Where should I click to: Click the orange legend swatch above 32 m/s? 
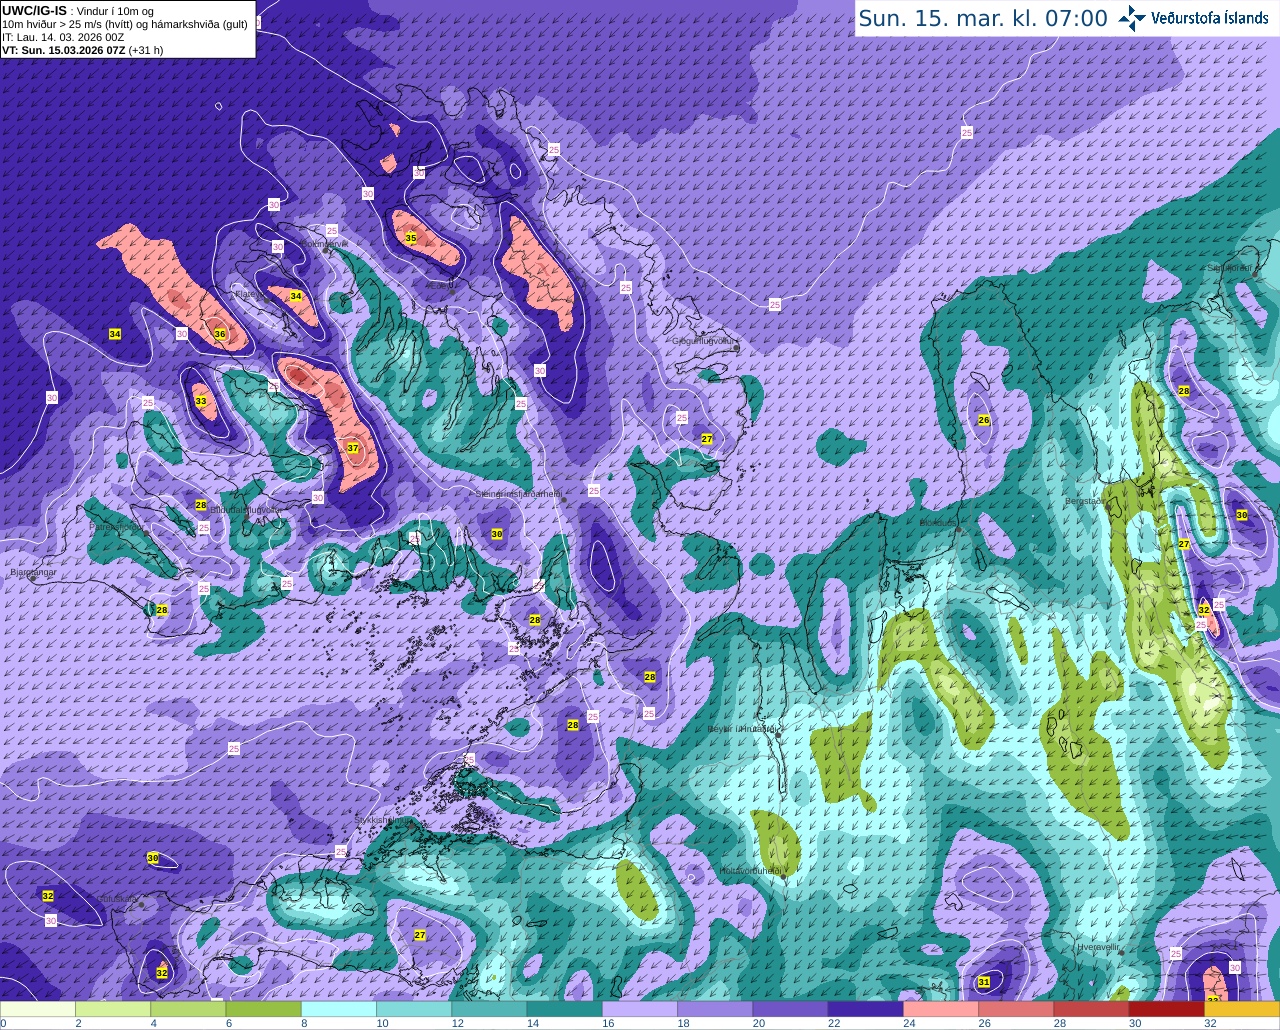1242,1008
